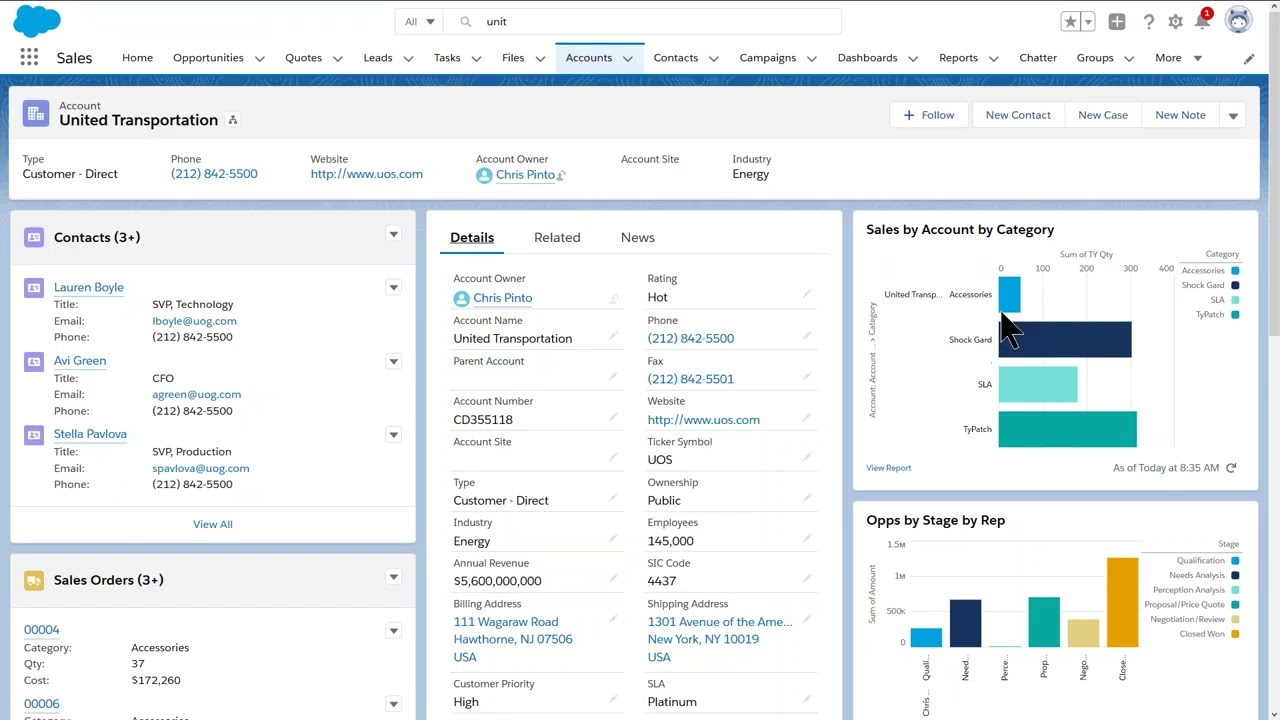Click the Lauren Boyle contact icon
1280x720 pixels.
tap(34, 288)
